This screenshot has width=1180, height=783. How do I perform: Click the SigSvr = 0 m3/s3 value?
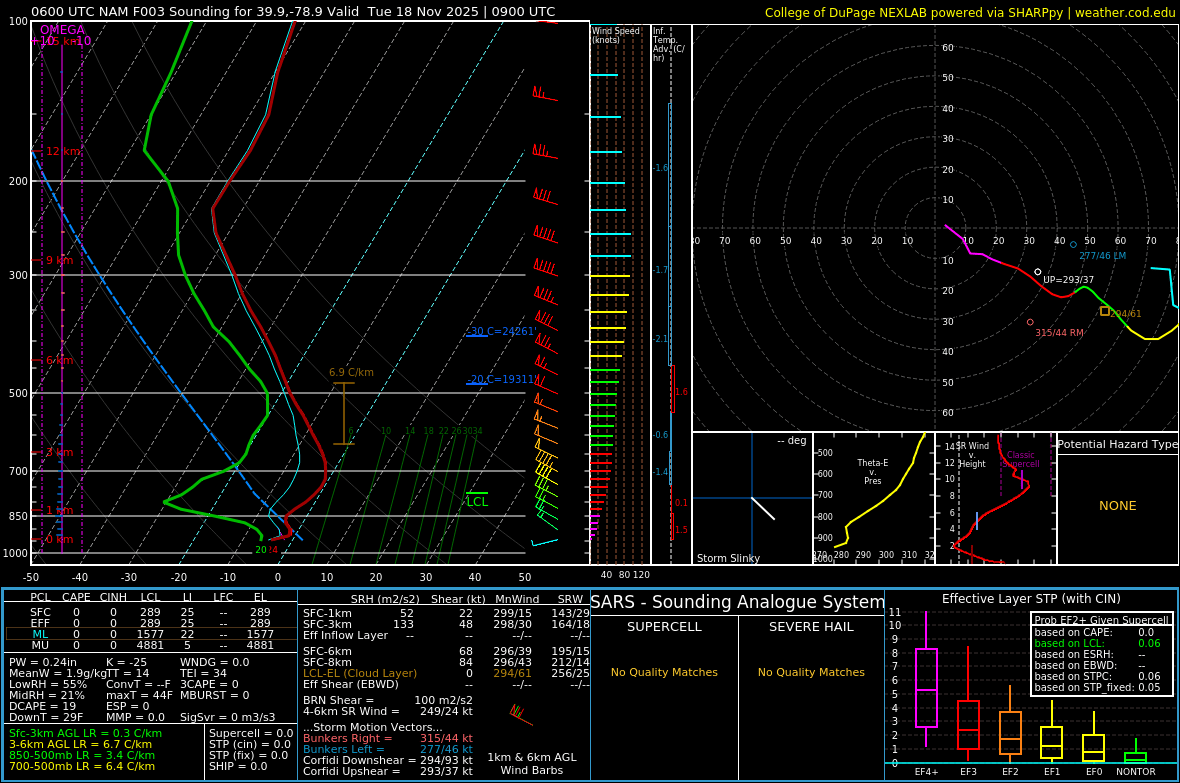point(227,717)
